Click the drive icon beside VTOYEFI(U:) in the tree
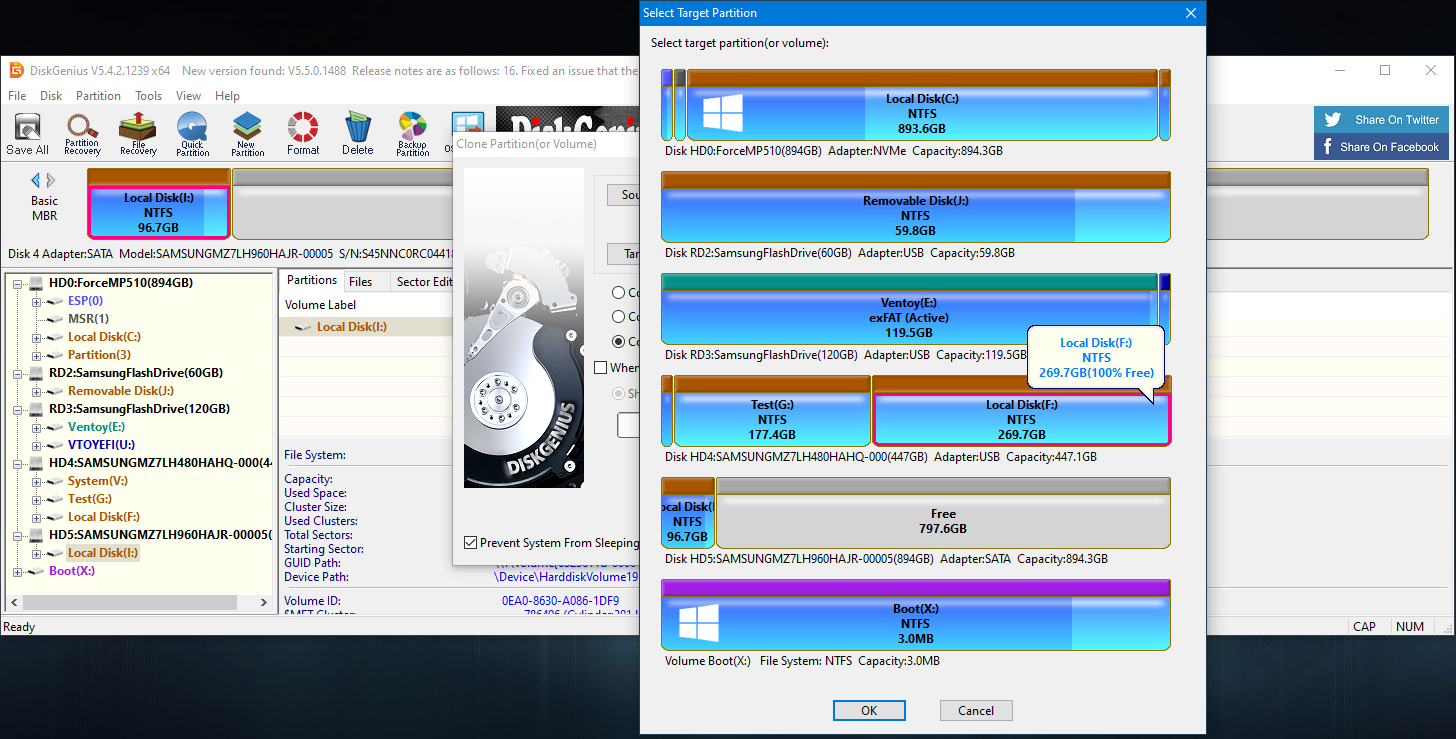Image resolution: width=1456 pixels, height=739 pixels. click(56, 445)
